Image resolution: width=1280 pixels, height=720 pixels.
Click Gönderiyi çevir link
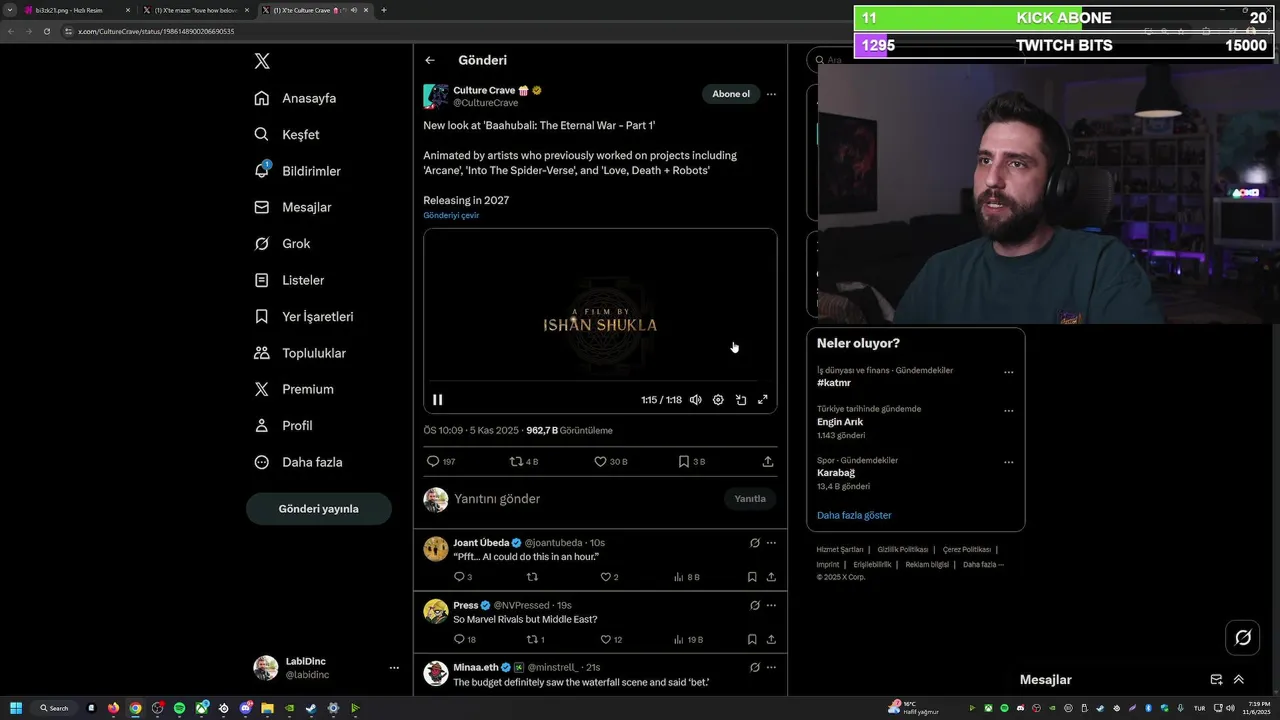451,215
